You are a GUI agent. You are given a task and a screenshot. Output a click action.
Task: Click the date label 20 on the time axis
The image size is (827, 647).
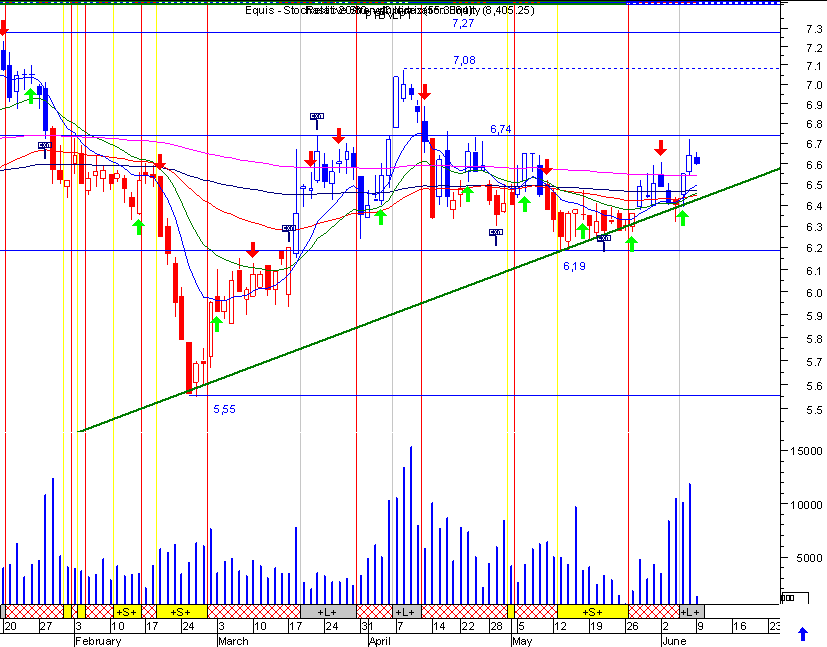pyautogui.click(x=10, y=626)
